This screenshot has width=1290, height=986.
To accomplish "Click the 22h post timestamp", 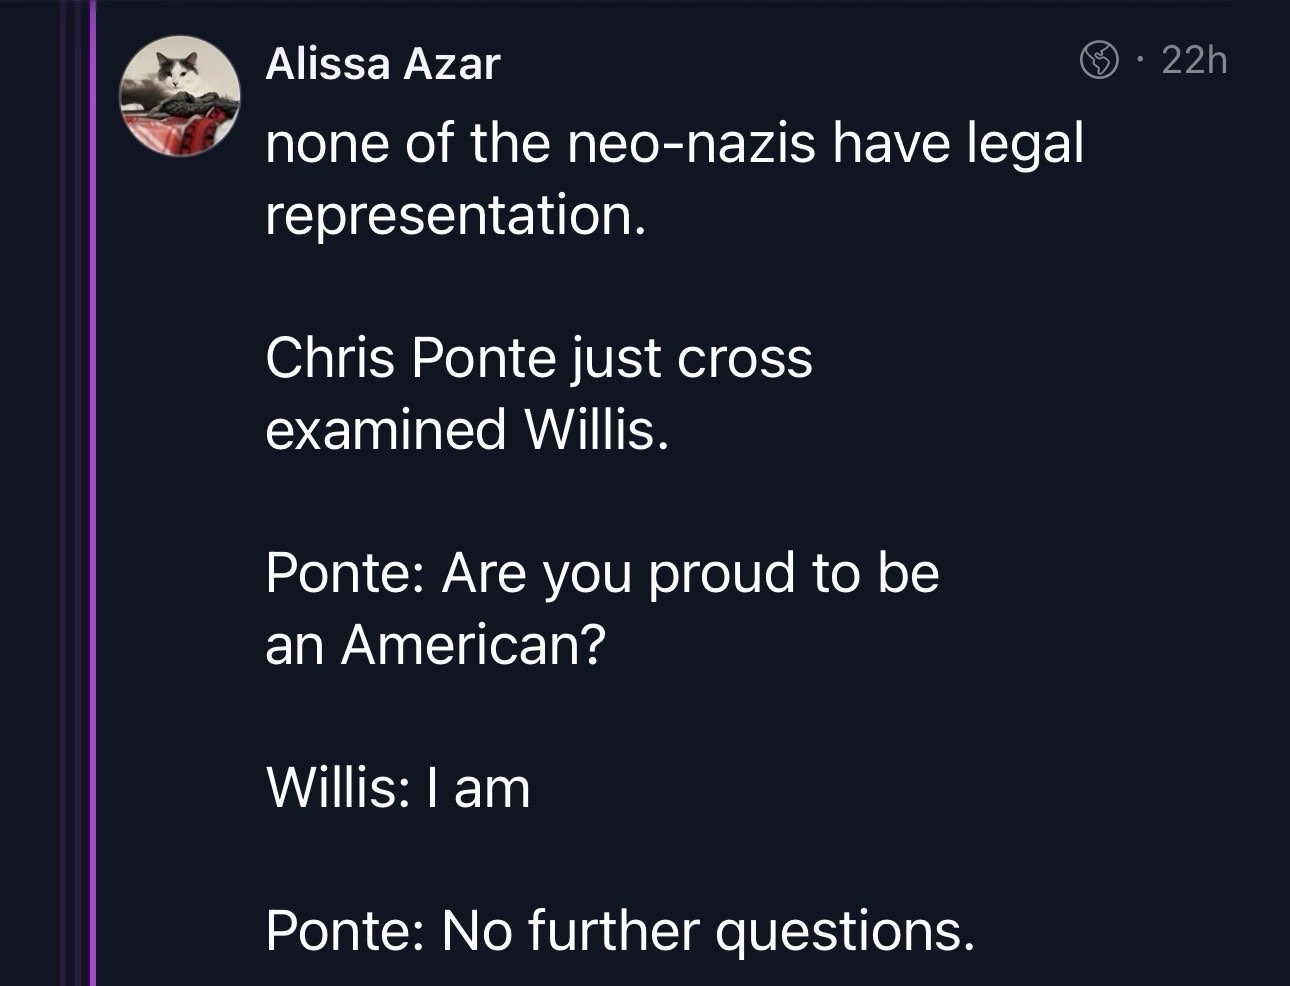I will [1195, 62].
